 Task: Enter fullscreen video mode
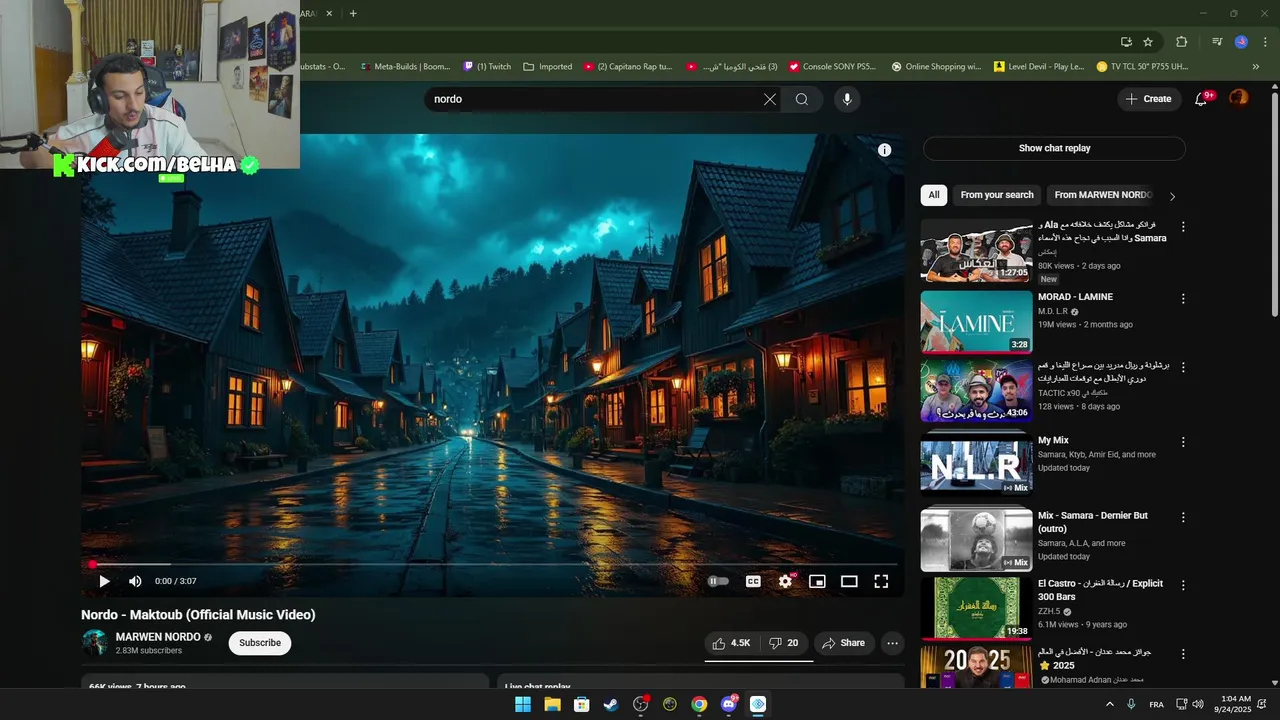tap(881, 581)
